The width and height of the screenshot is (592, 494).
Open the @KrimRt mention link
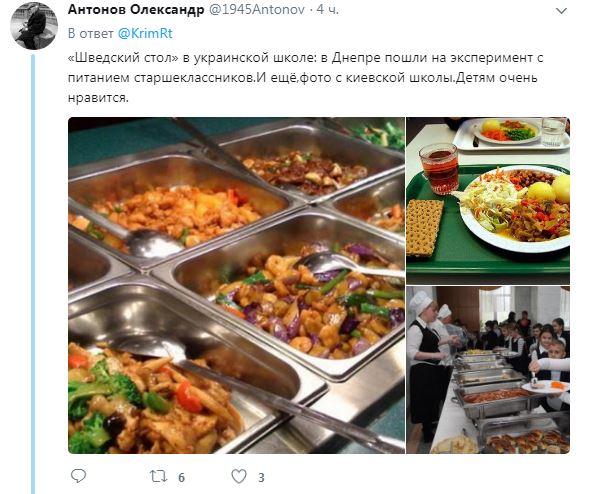pyautogui.click(x=145, y=33)
